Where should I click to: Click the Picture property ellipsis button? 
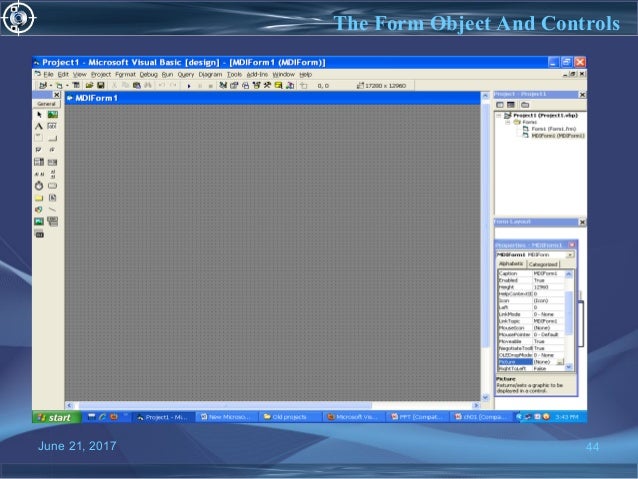(560, 362)
